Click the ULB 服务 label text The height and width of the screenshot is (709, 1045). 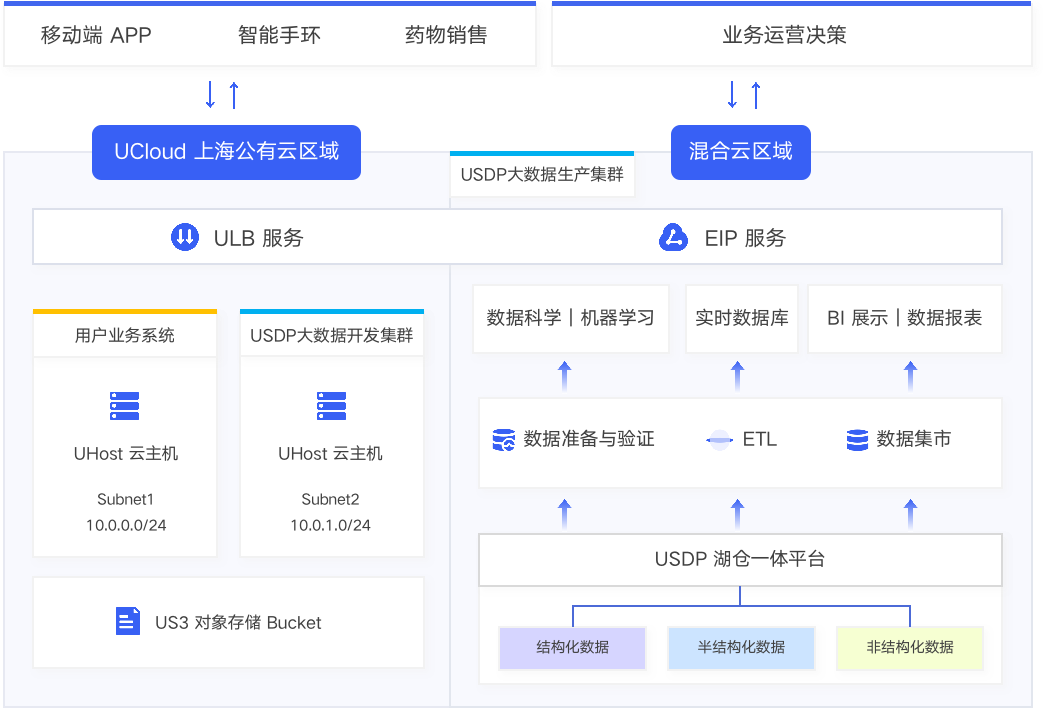[259, 238]
